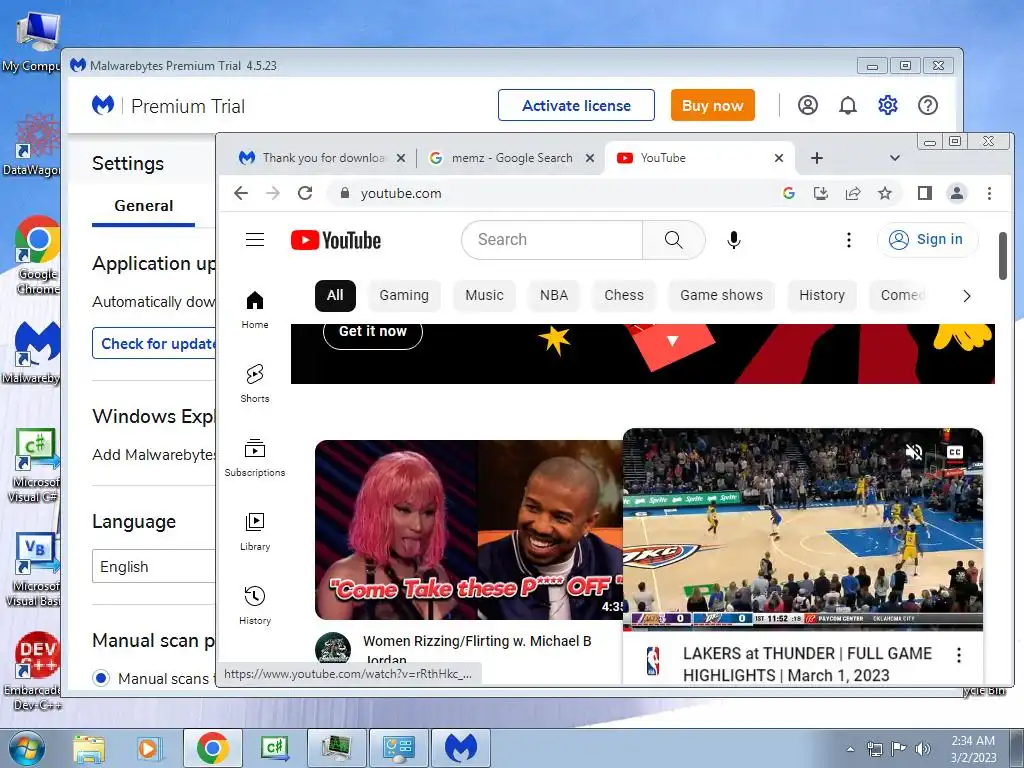Click the share page icon in address bar

tap(852, 193)
